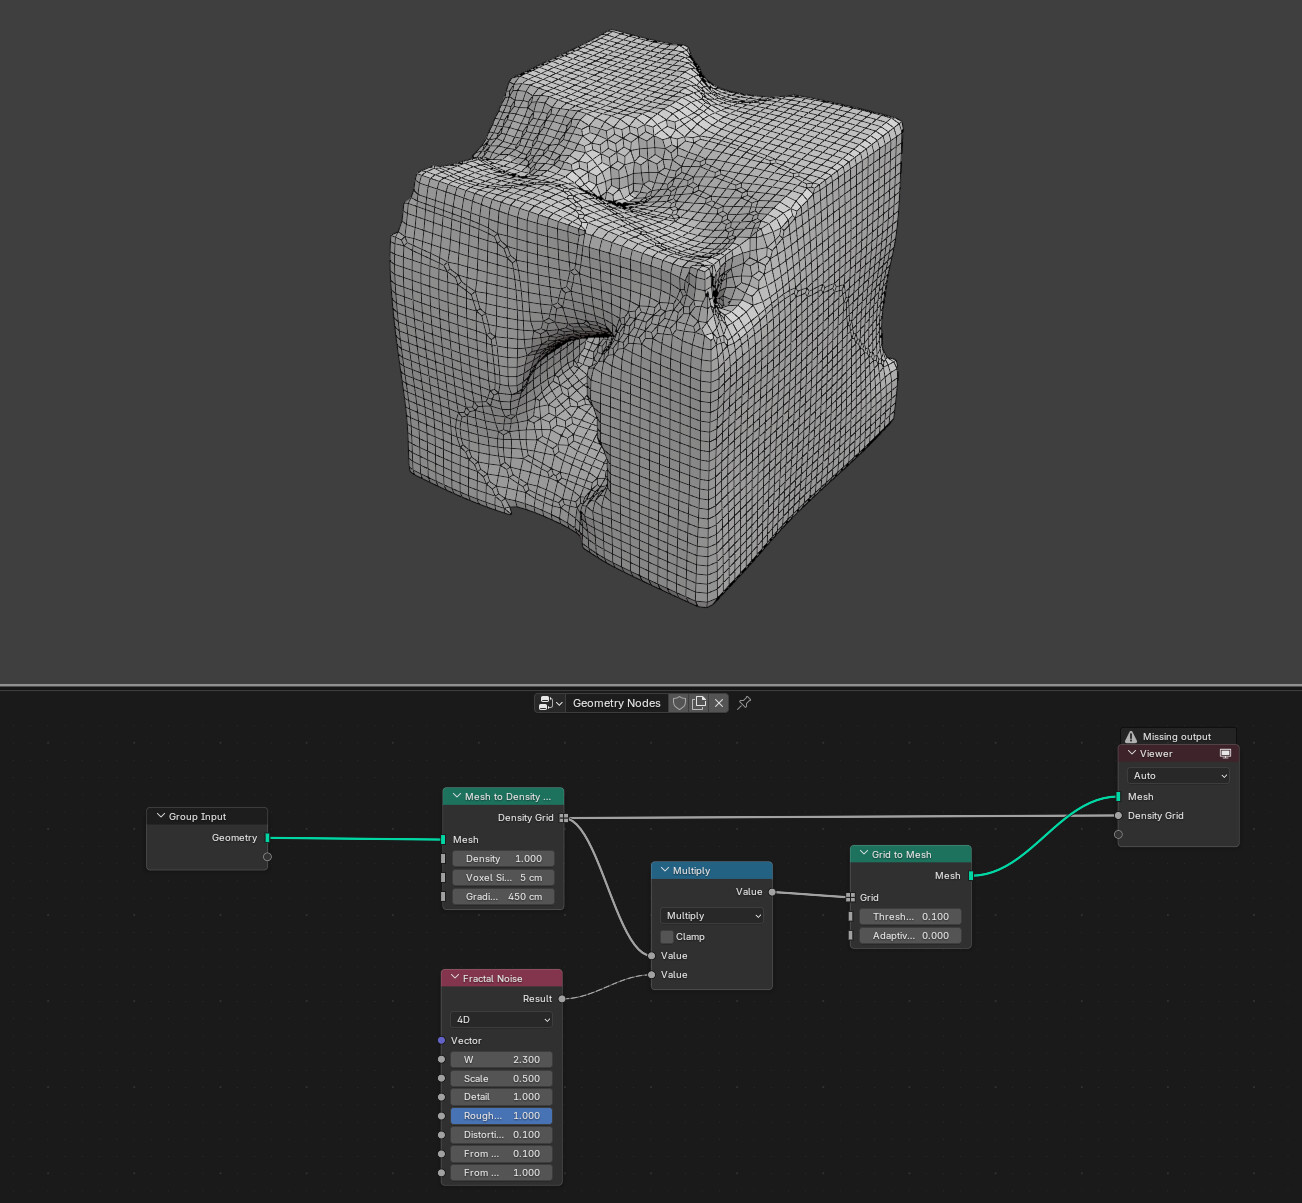
Task: Click the Distortion 0.100 value field
Action: 501,1135
